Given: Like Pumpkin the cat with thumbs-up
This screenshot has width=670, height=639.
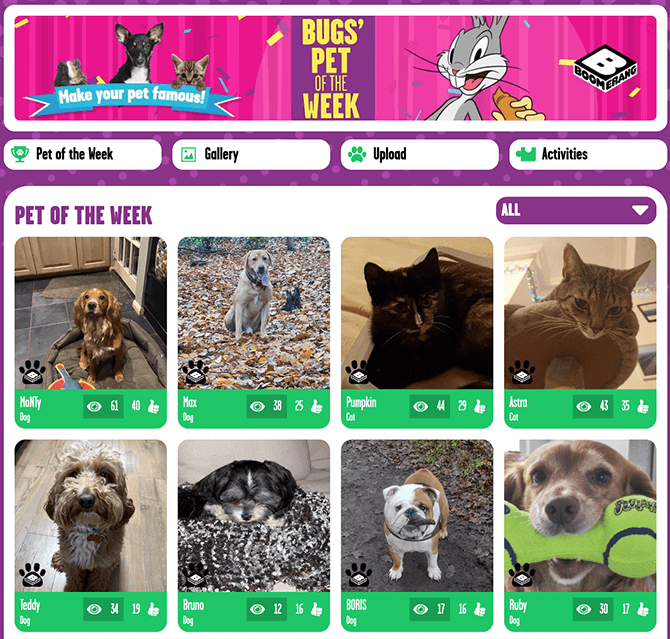Looking at the screenshot, I should coord(480,406).
